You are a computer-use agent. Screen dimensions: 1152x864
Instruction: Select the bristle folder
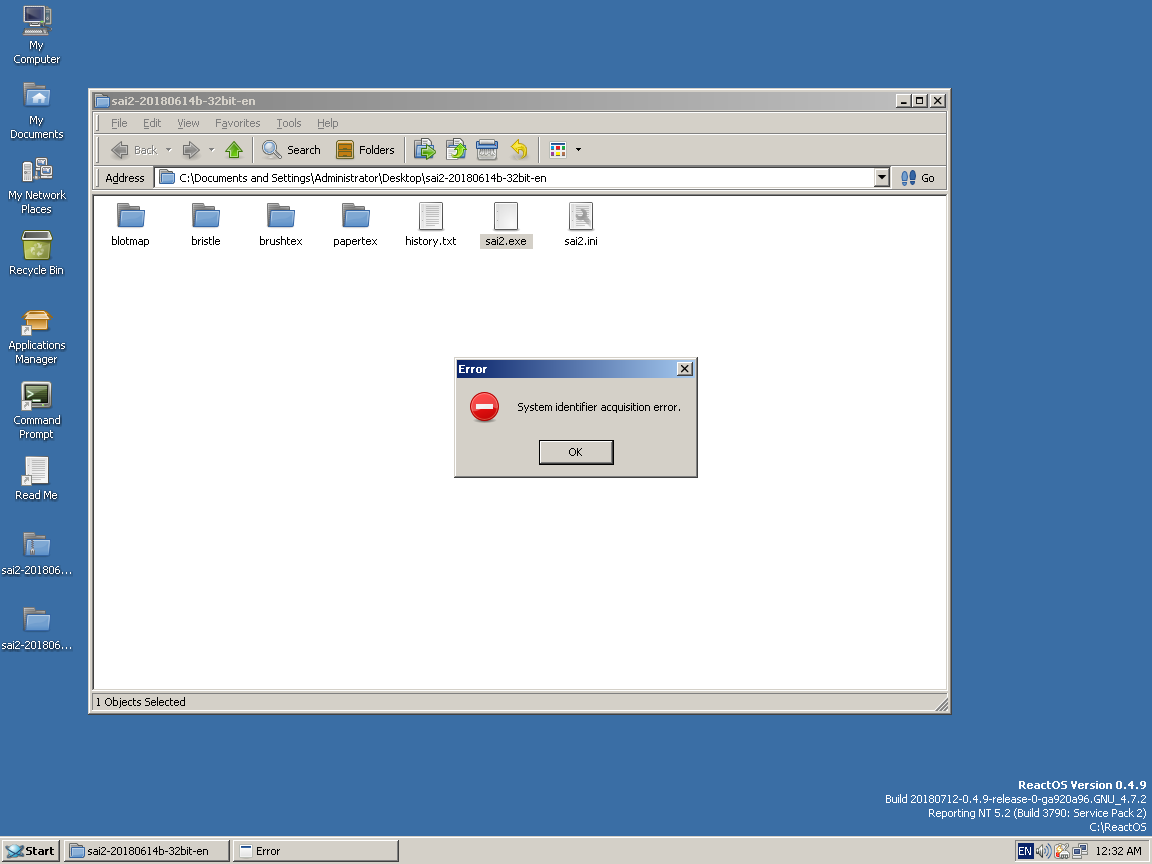pyautogui.click(x=206, y=225)
